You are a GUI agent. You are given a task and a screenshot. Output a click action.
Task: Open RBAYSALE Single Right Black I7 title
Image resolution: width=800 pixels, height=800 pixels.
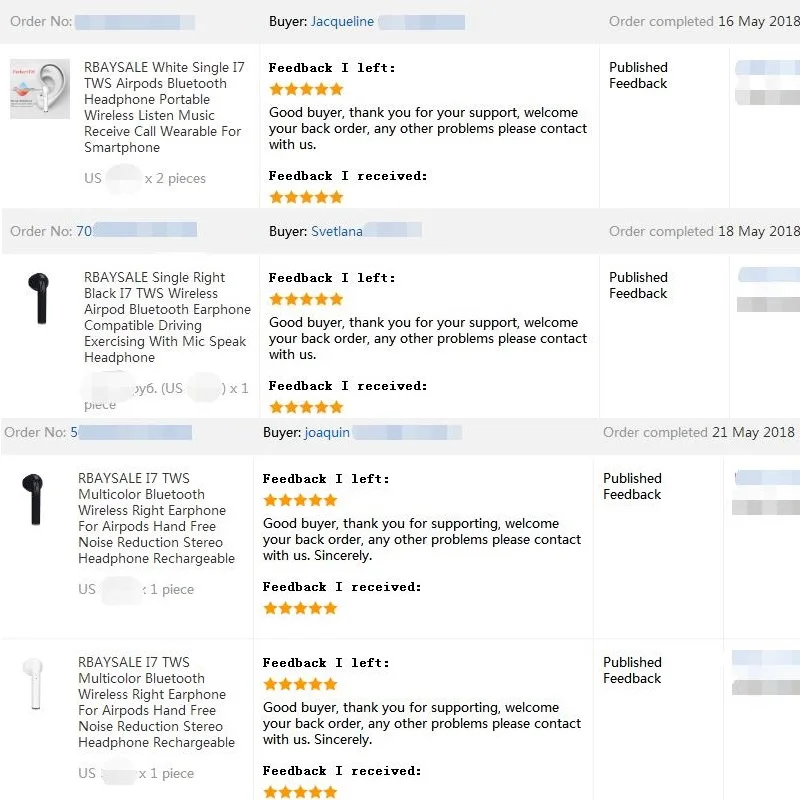[167, 317]
